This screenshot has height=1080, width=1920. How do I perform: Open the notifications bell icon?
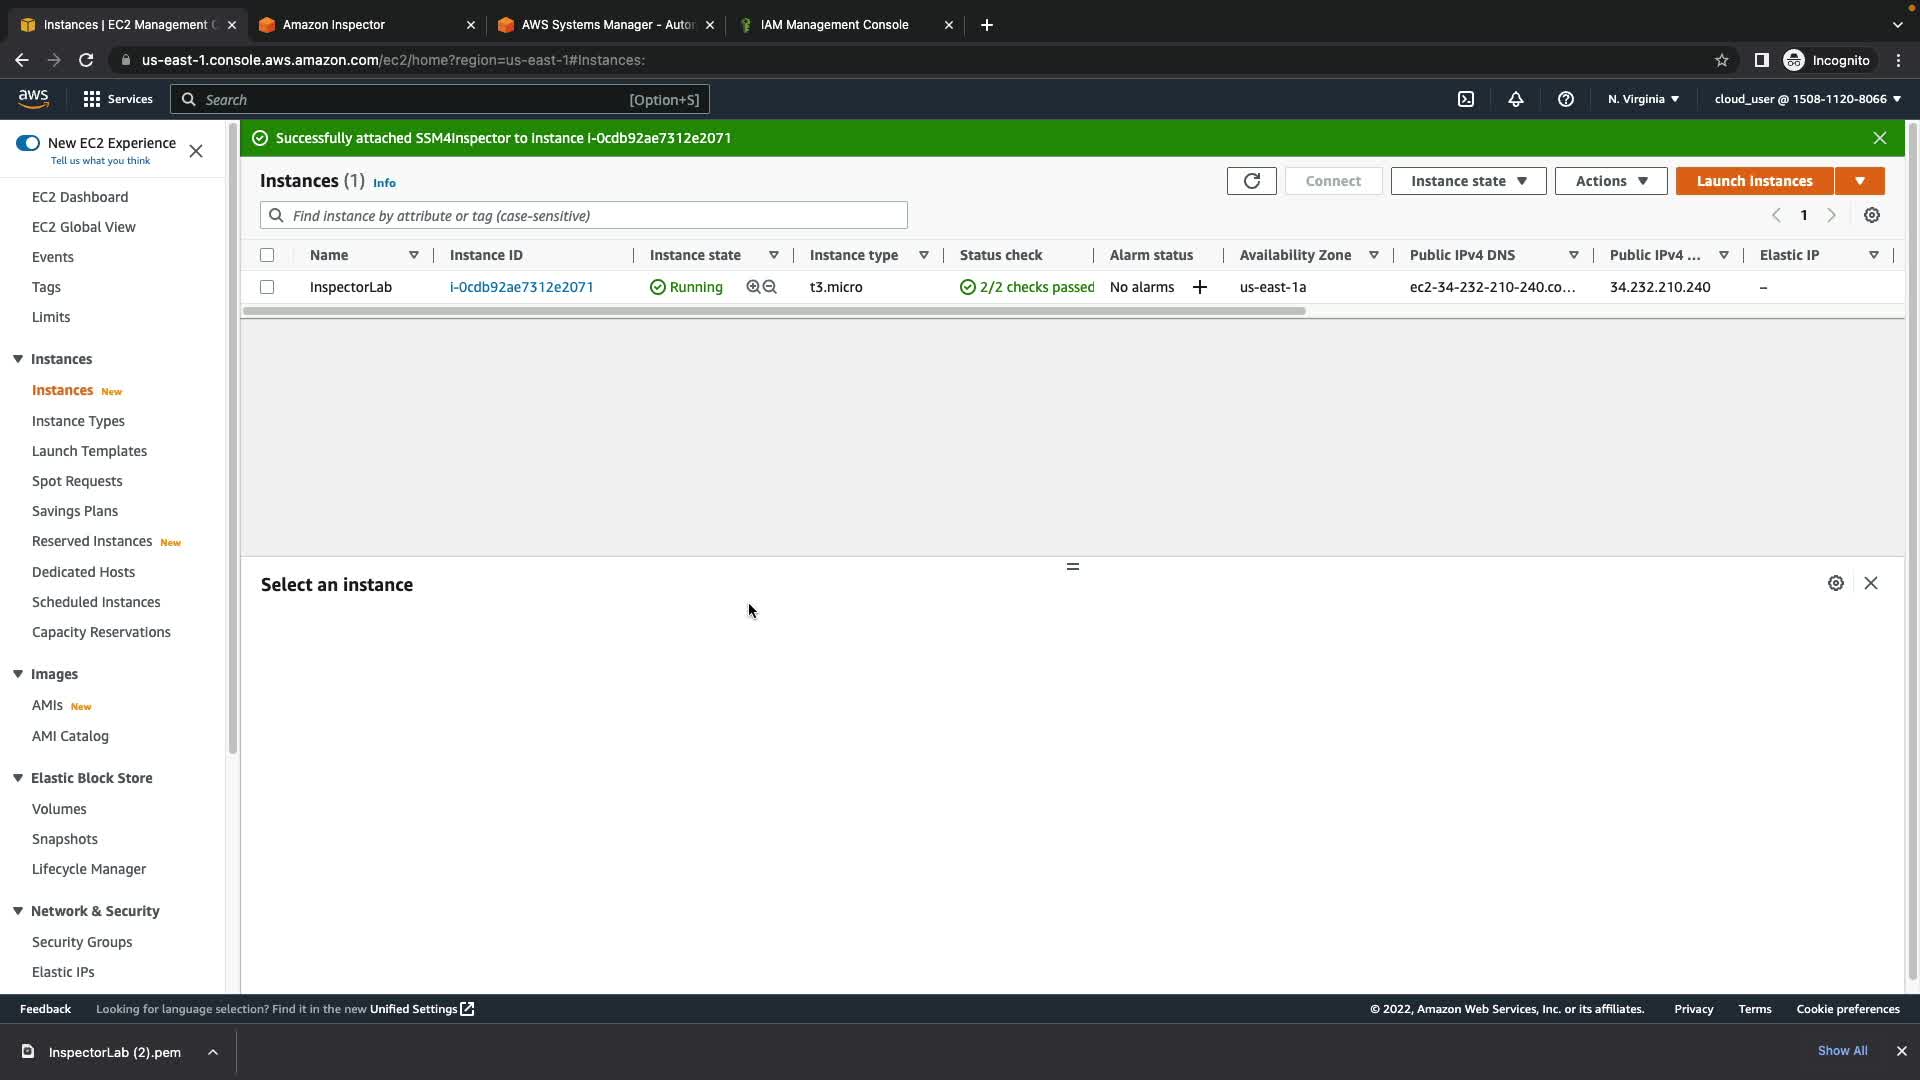(1516, 99)
